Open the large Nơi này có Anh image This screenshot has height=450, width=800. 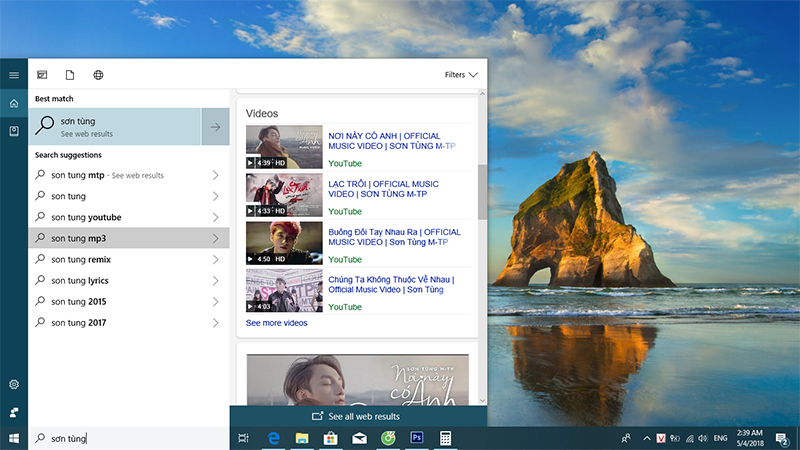358,380
